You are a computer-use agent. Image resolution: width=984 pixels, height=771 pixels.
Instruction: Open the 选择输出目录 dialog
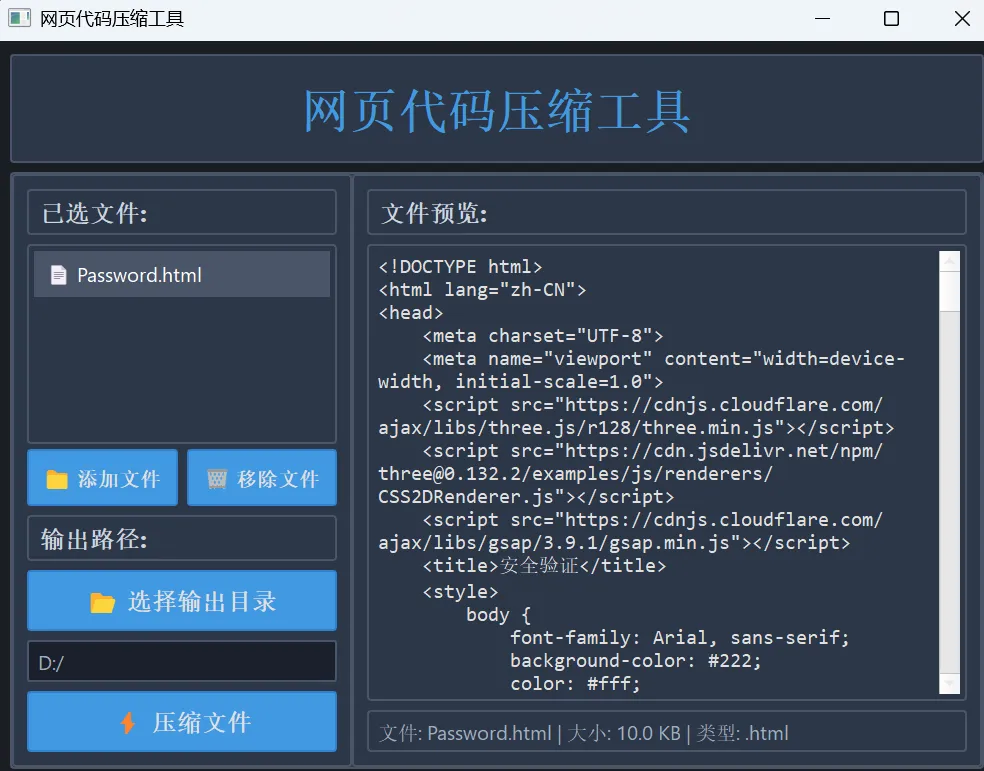[182, 601]
